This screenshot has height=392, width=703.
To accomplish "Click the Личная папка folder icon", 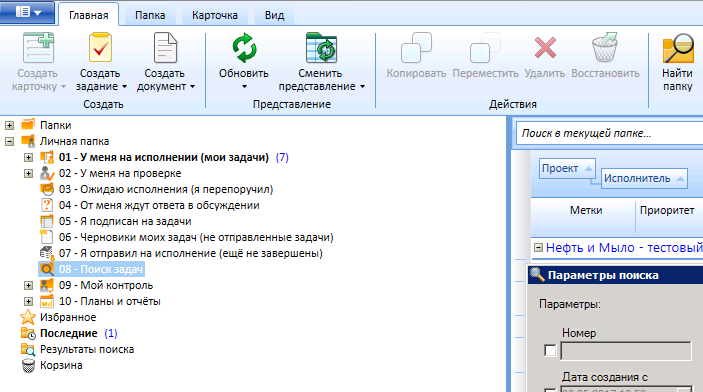I will pyautogui.click(x=28, y=141).
